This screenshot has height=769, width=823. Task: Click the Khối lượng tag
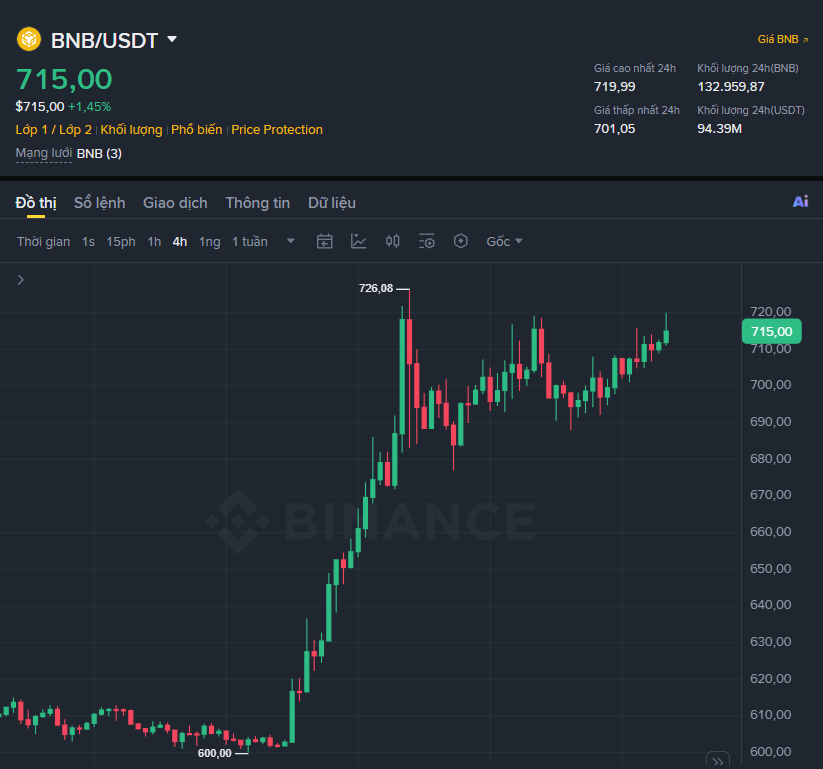coord(131,130)
